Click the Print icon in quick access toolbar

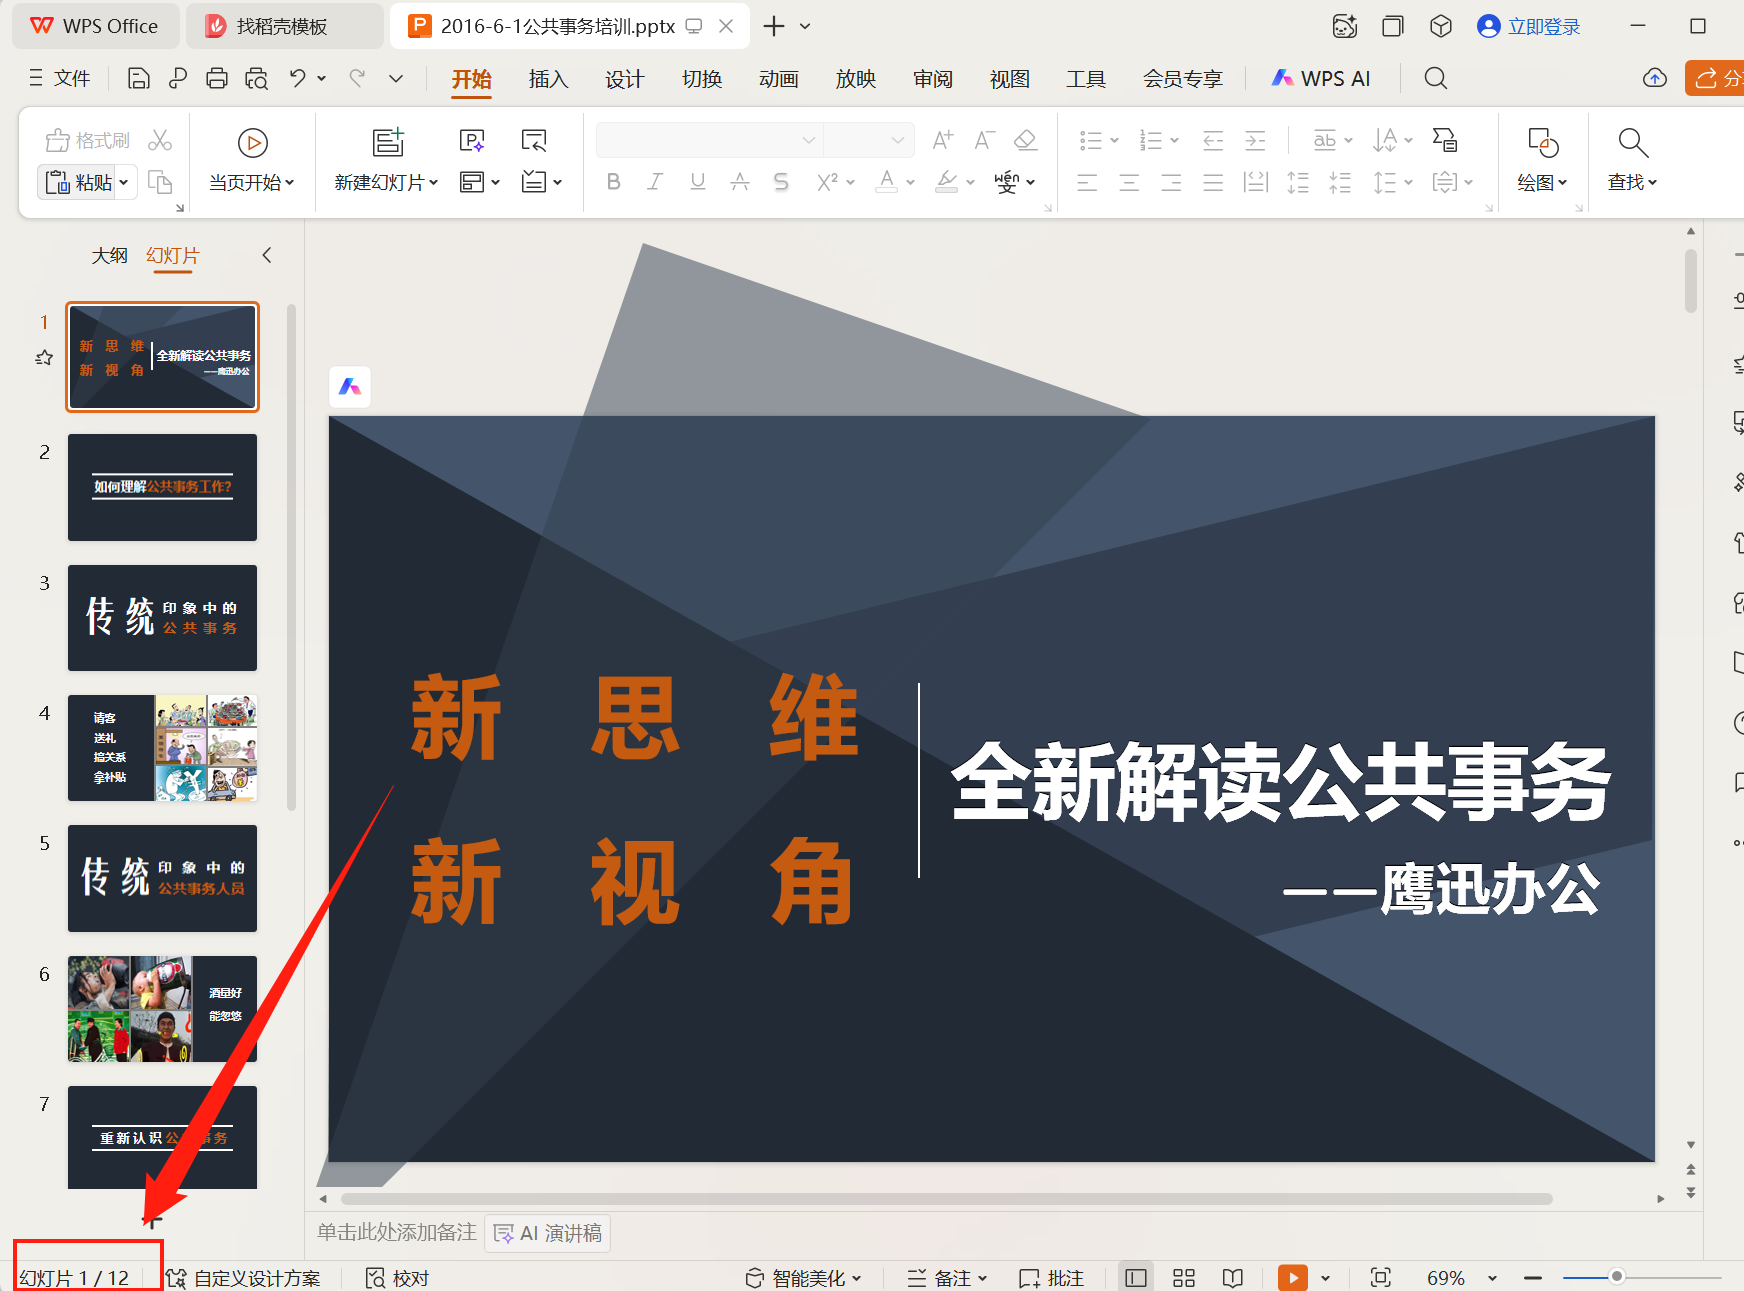point(217,77)
